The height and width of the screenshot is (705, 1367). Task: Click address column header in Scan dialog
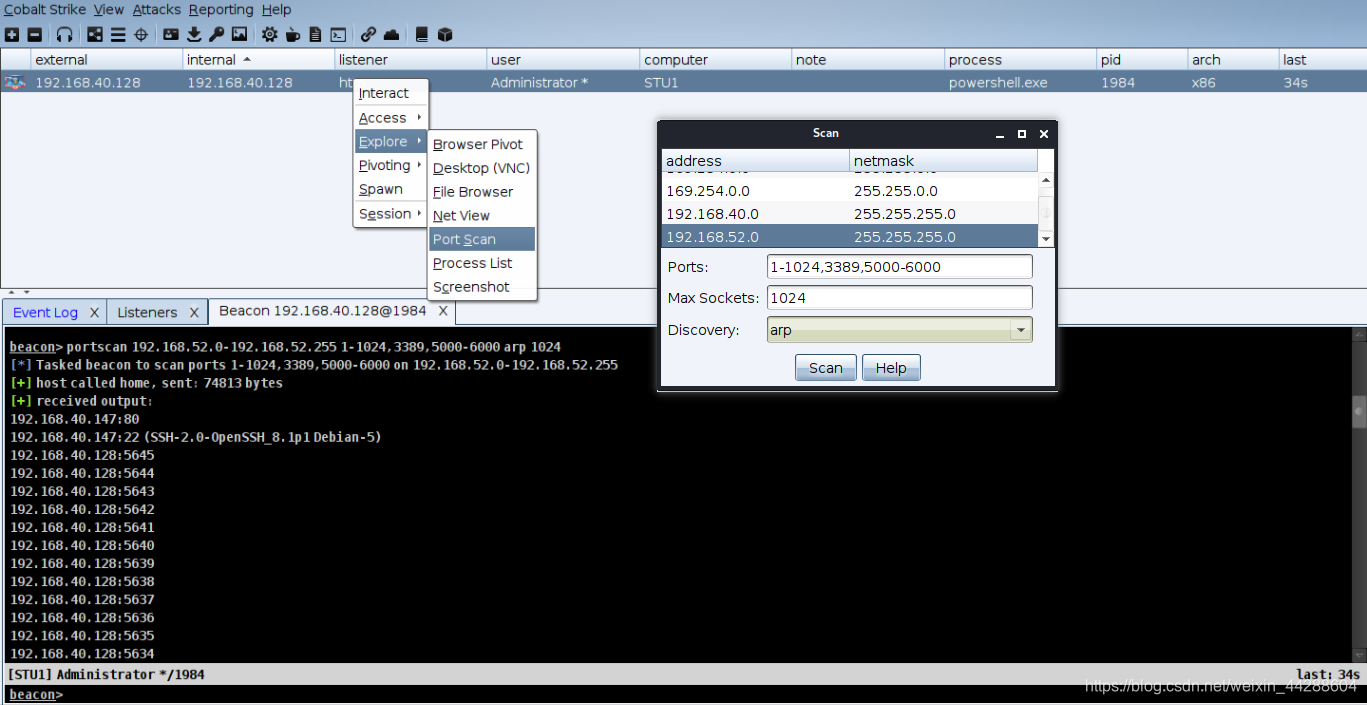[x=755, y=160]
